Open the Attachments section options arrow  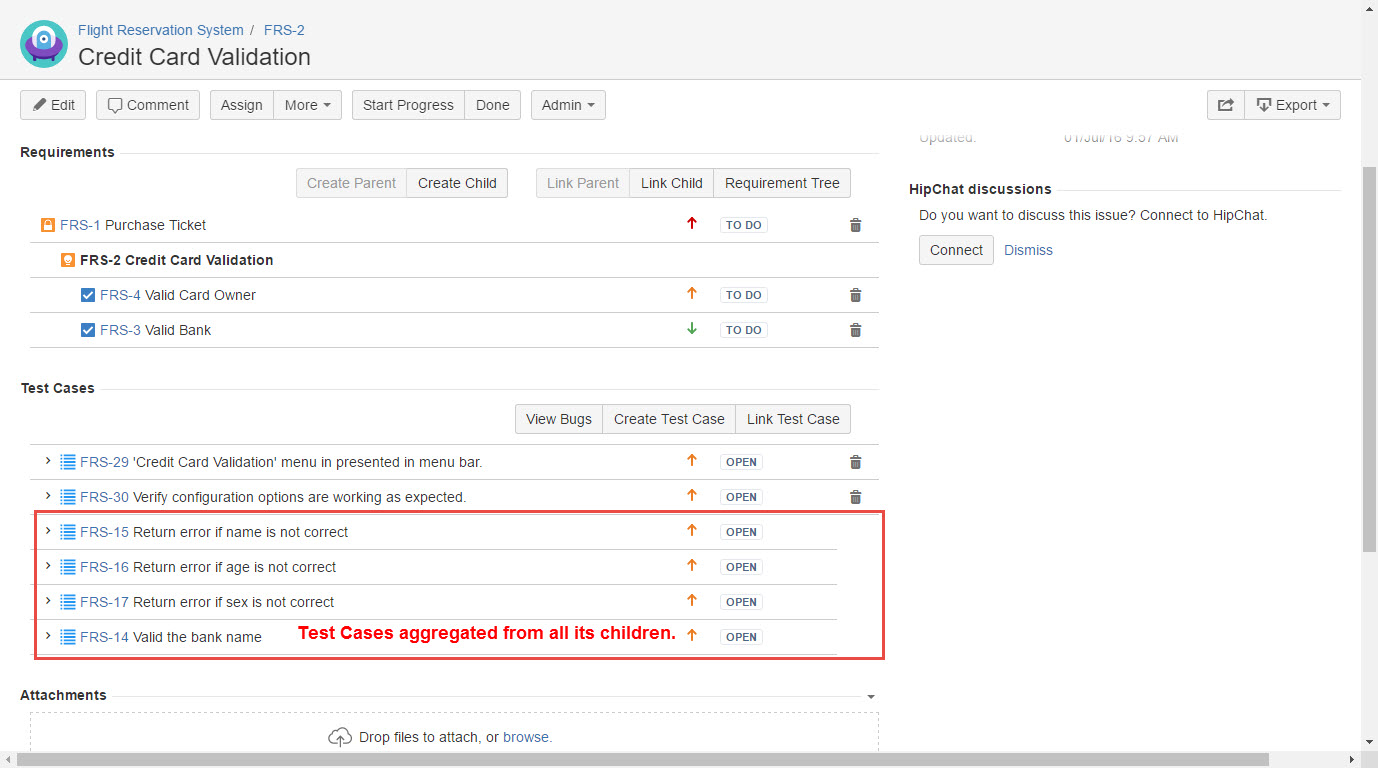coord(870,697)
